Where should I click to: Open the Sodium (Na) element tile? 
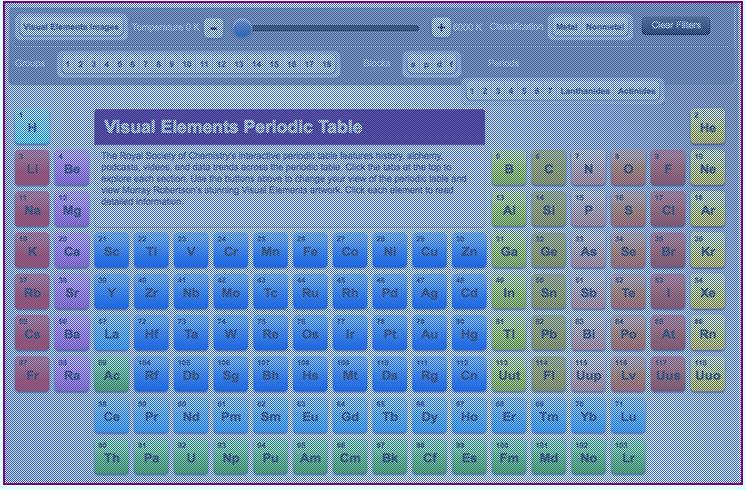click(x=32, y=210)
